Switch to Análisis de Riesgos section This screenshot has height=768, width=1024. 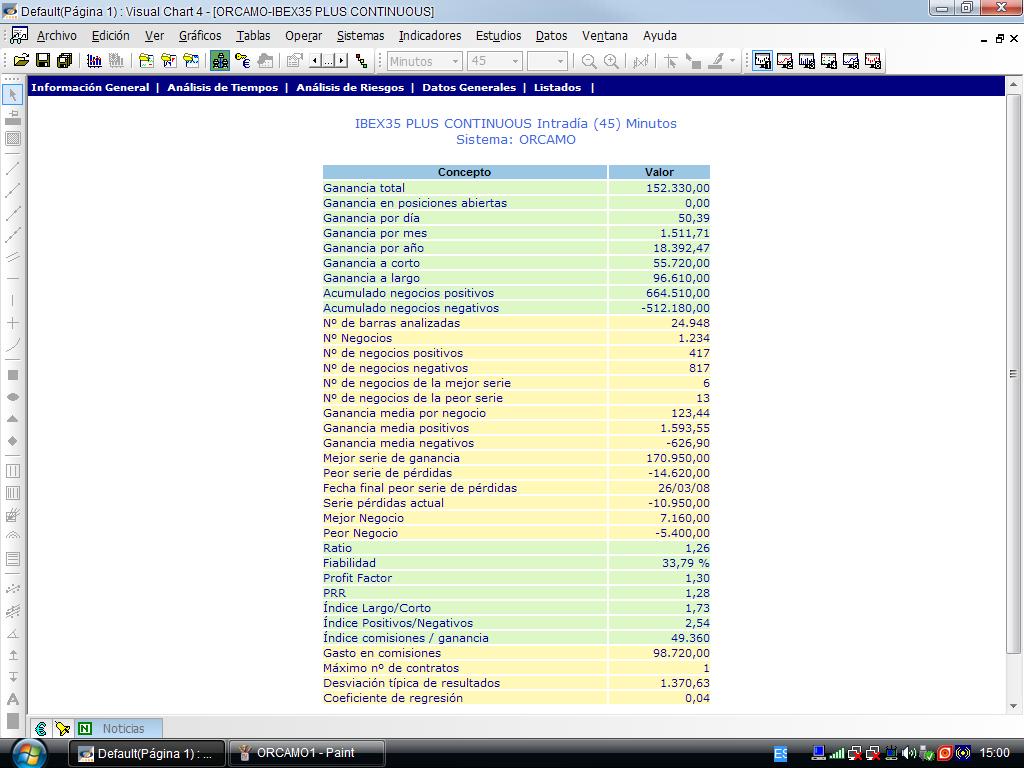350,88
